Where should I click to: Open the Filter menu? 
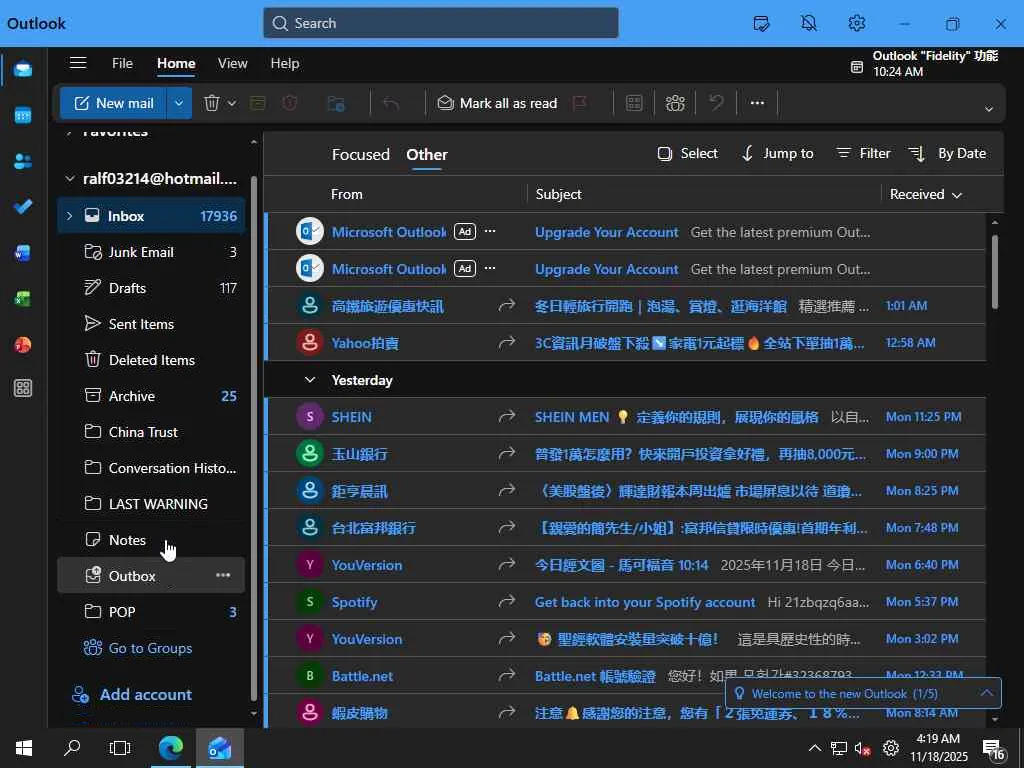click(863, 153)
